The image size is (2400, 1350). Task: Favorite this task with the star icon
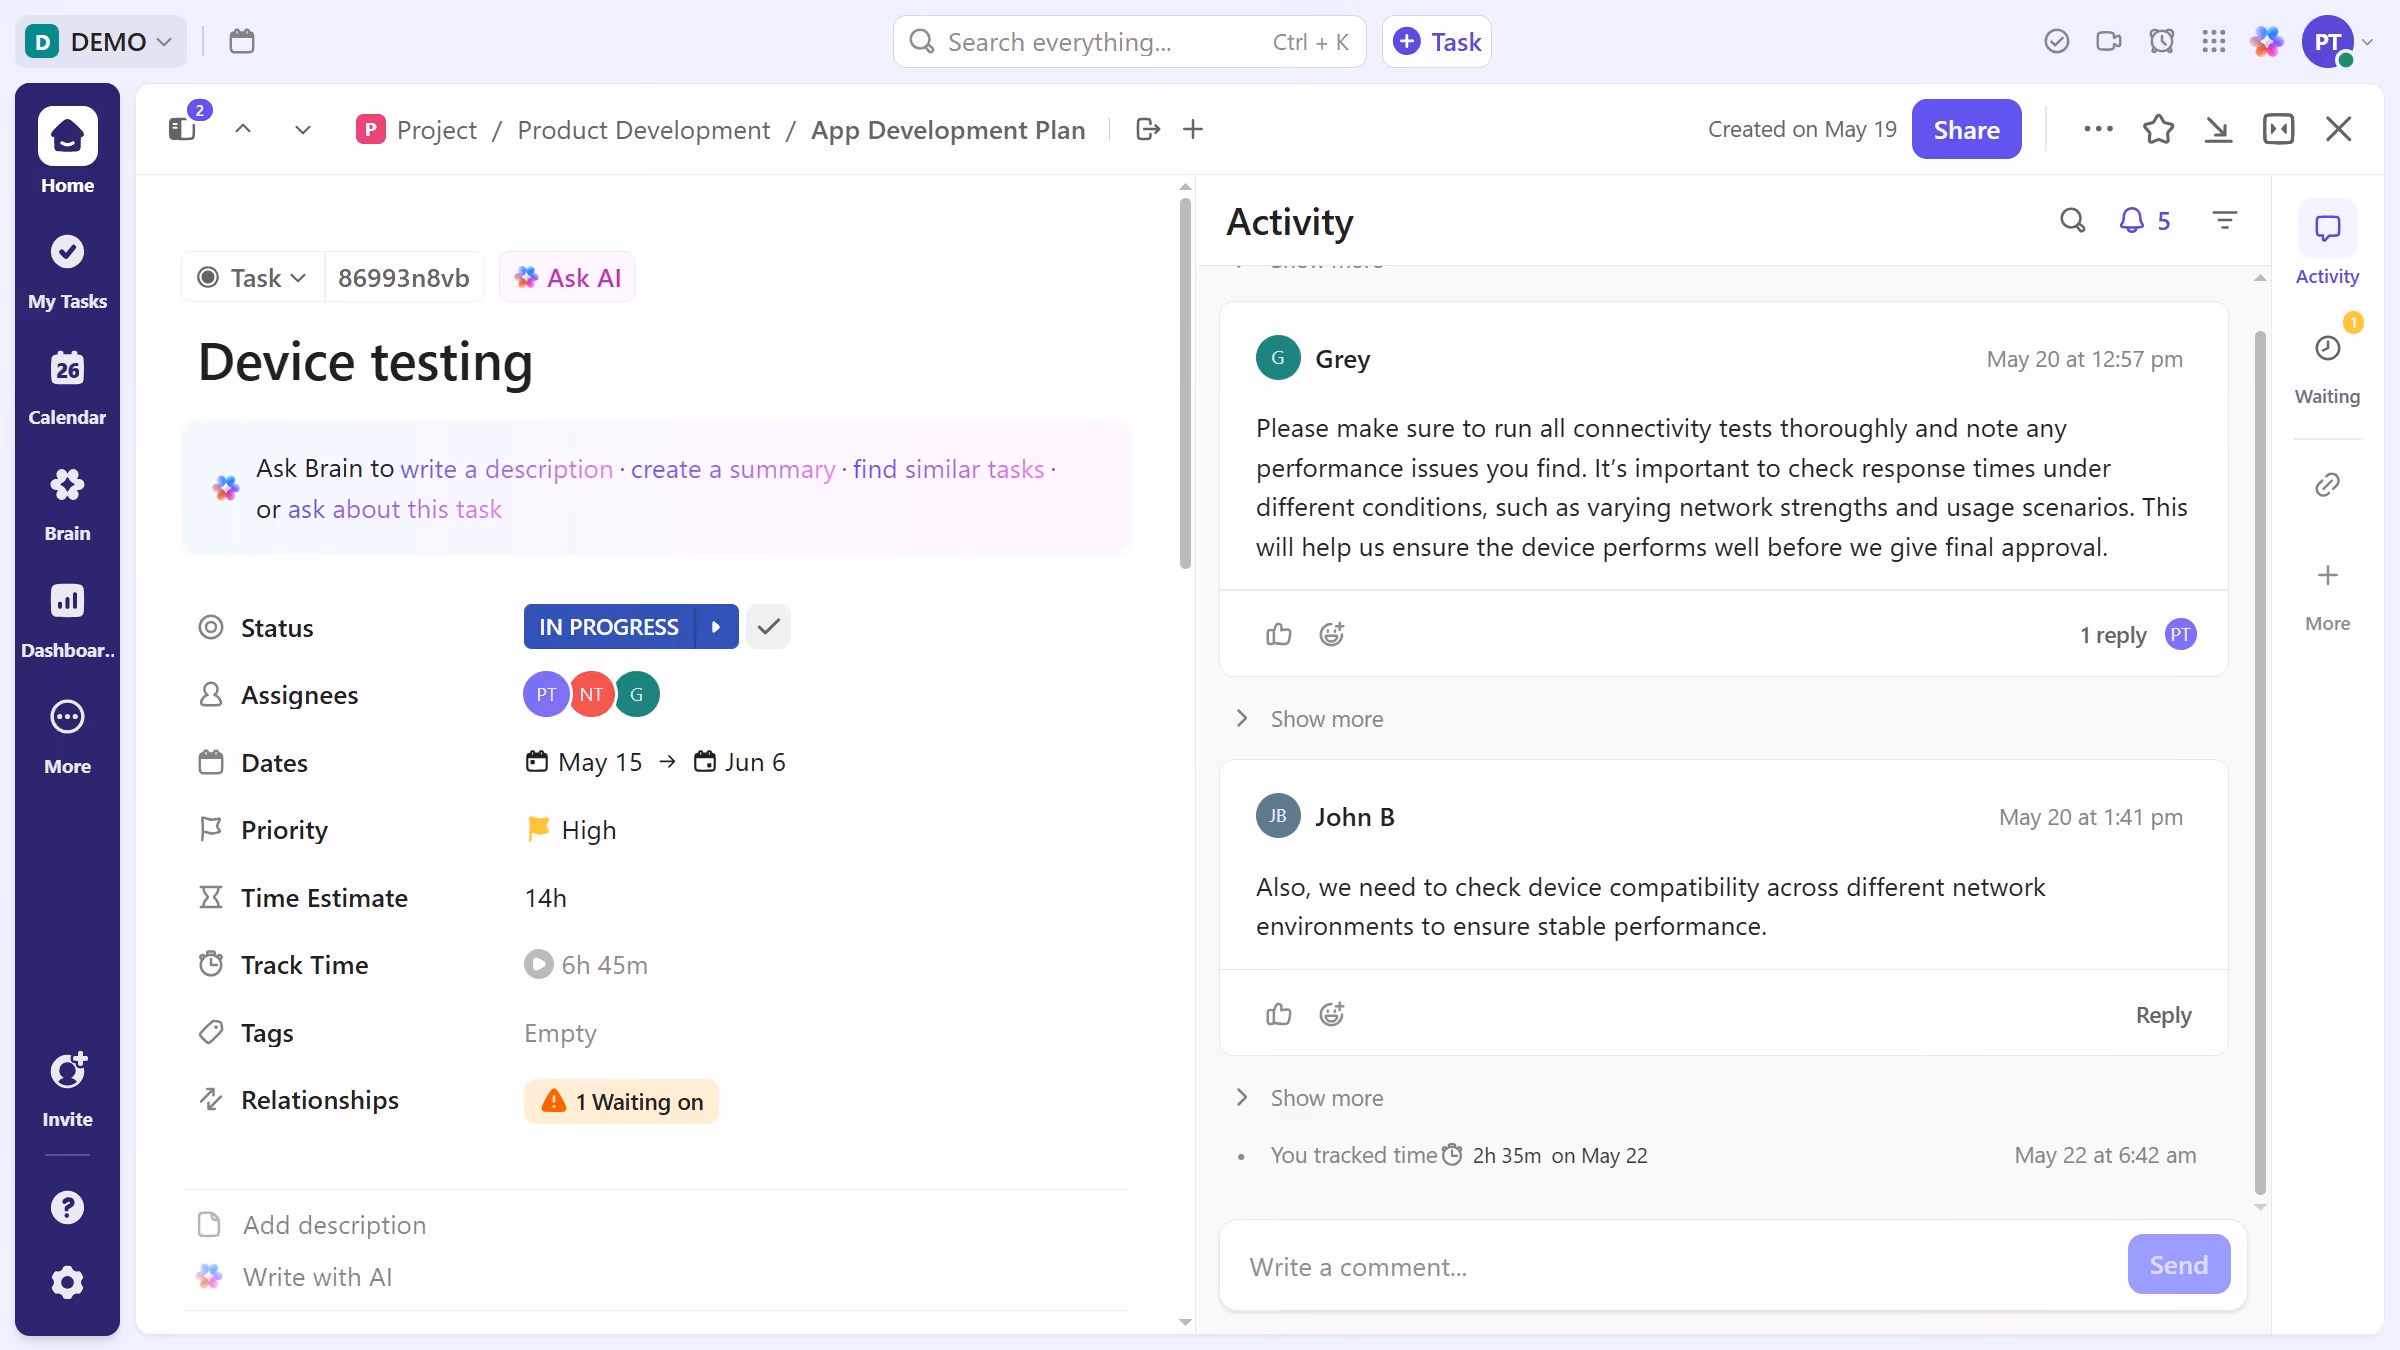click(2159, 129)
